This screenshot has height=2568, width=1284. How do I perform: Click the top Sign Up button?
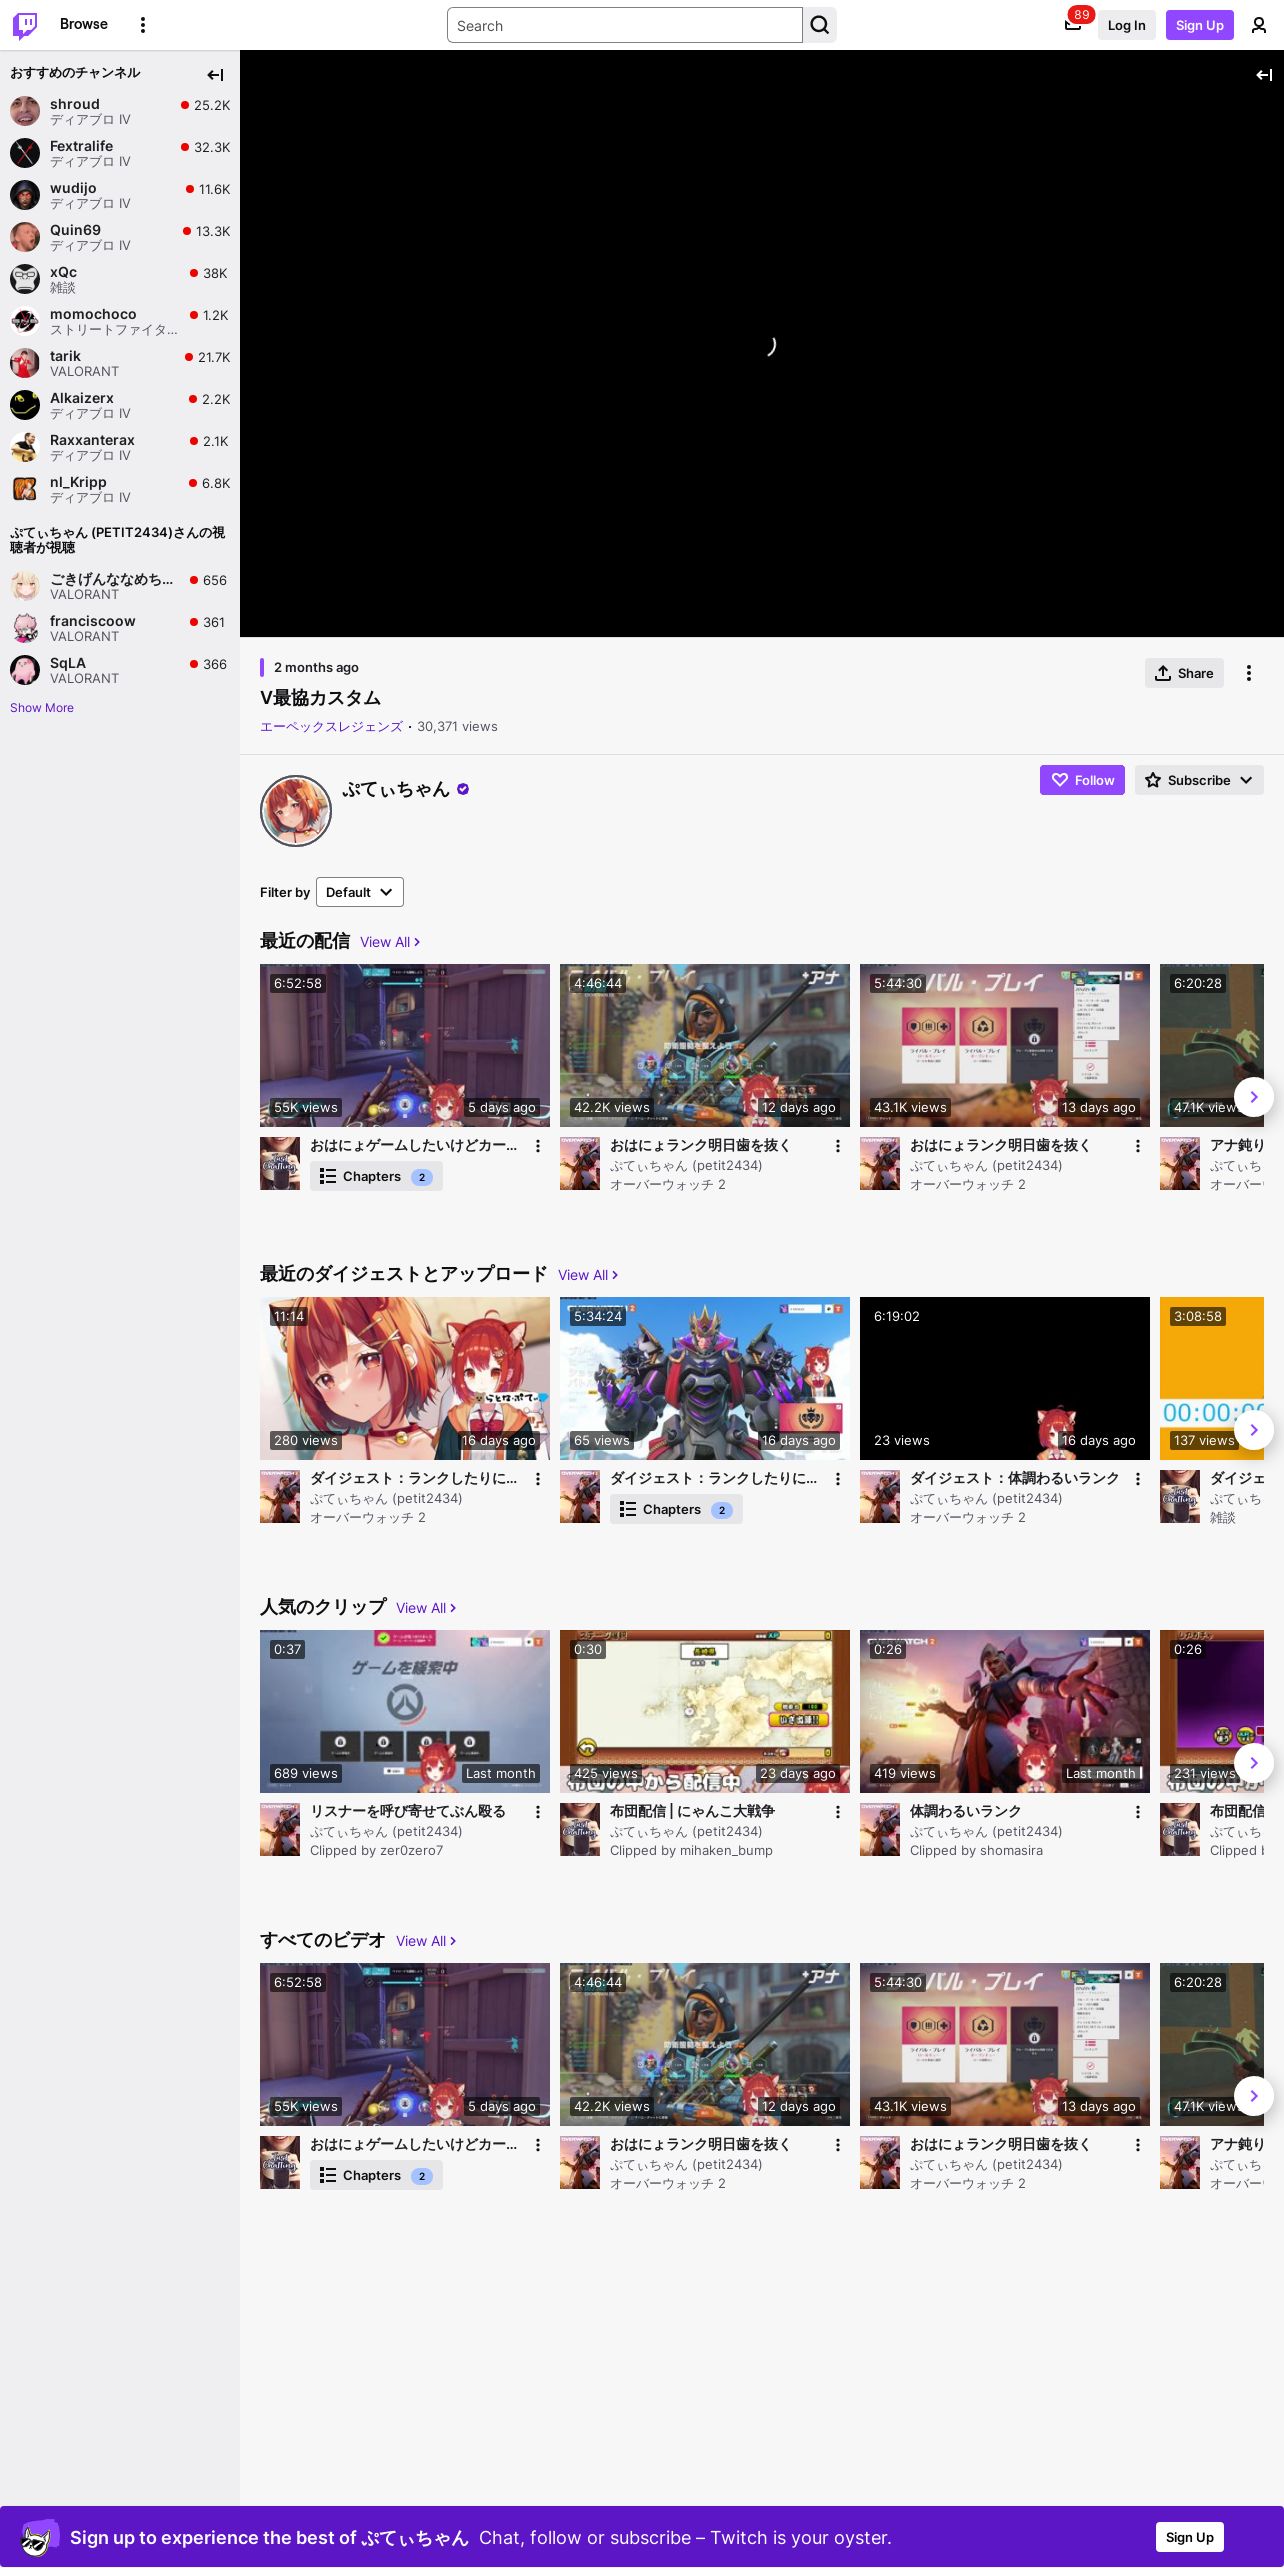(1200, 25)
